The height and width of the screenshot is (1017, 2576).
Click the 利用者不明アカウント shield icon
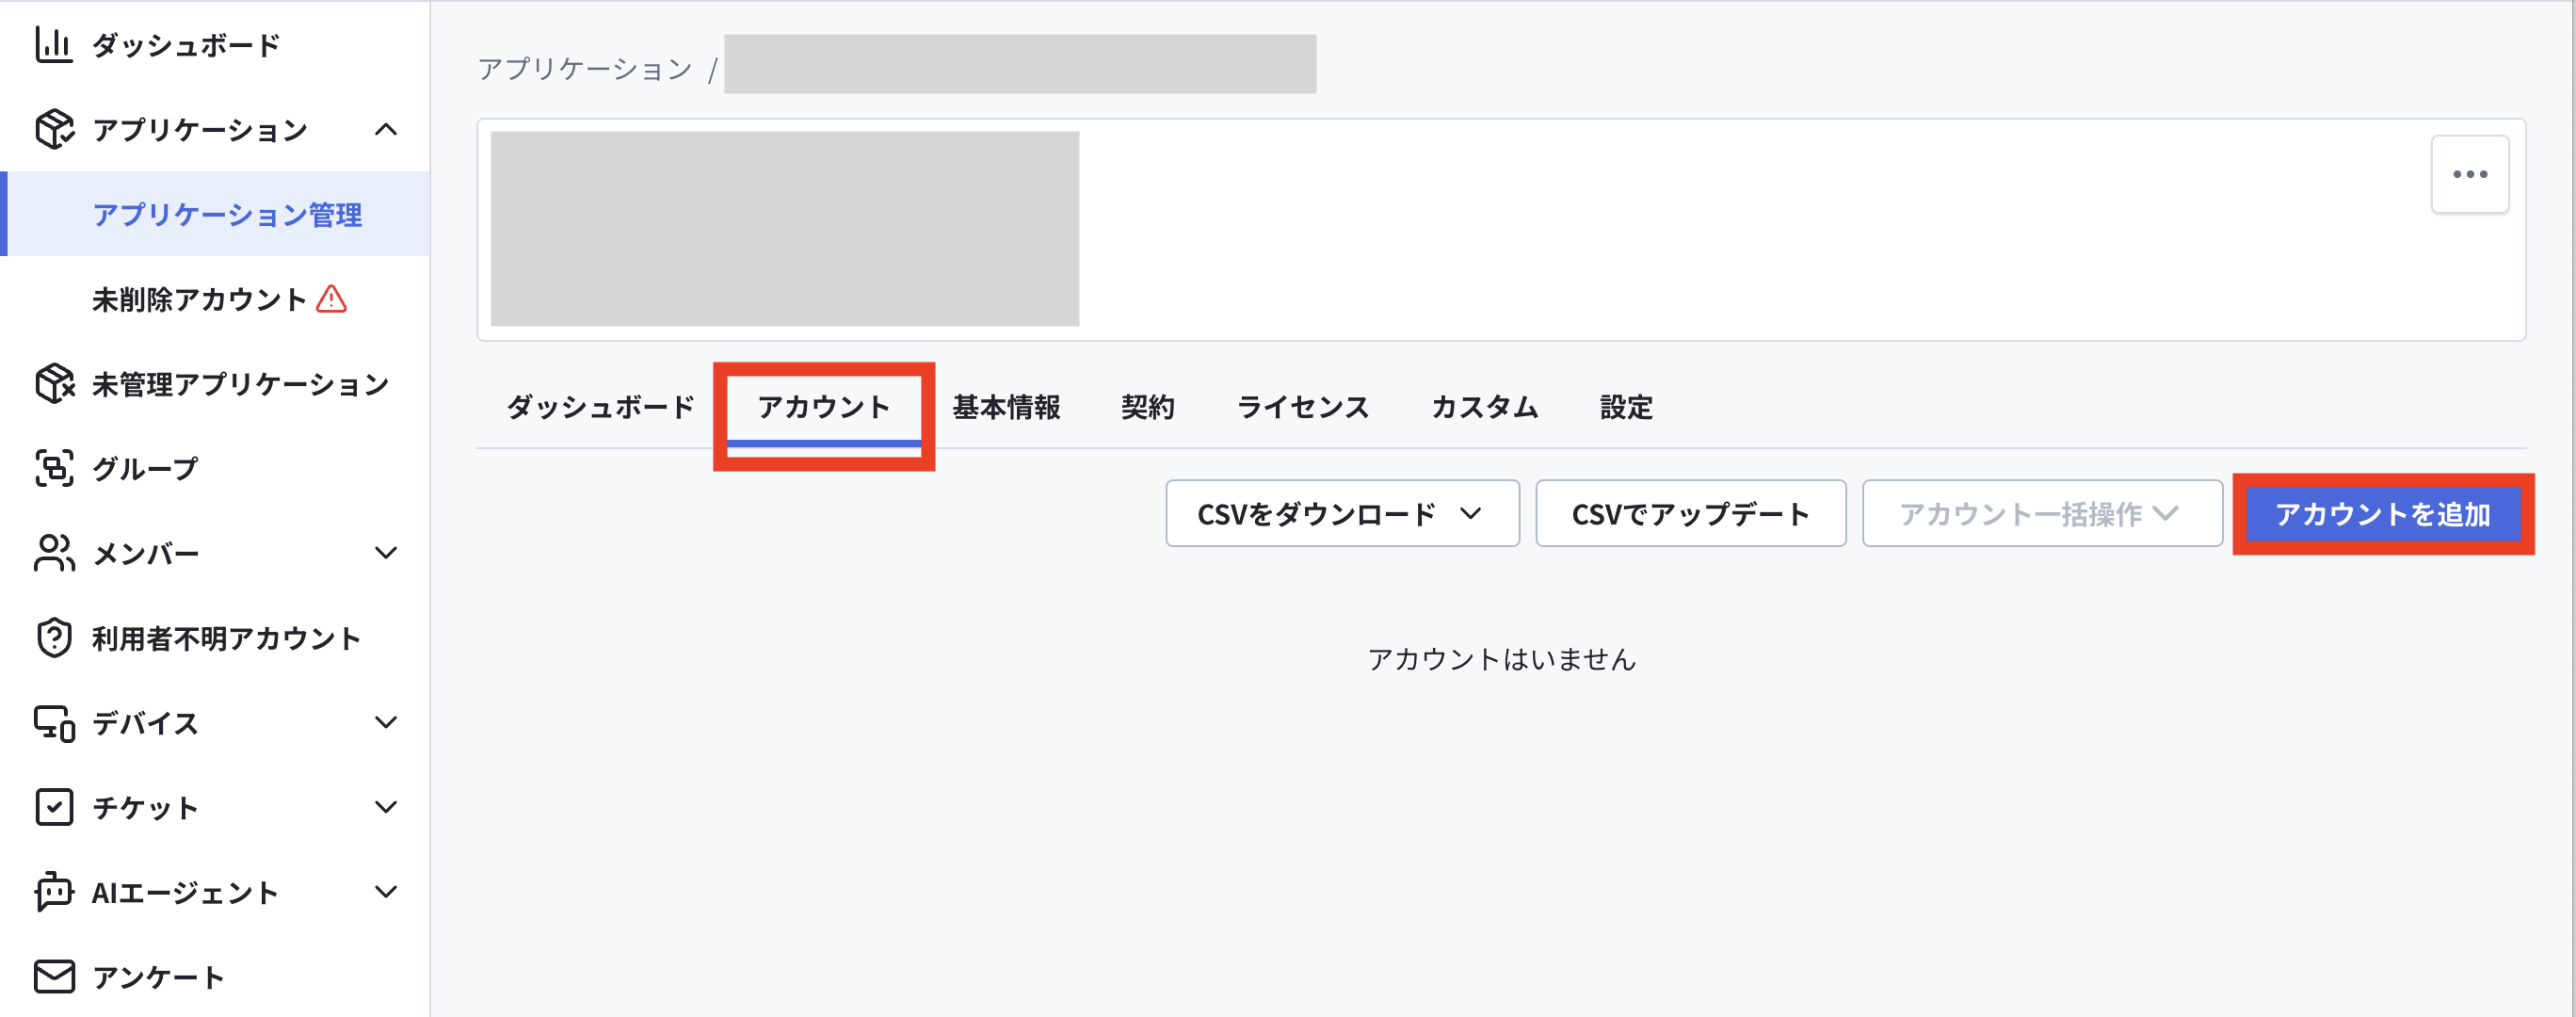(54, 638)
